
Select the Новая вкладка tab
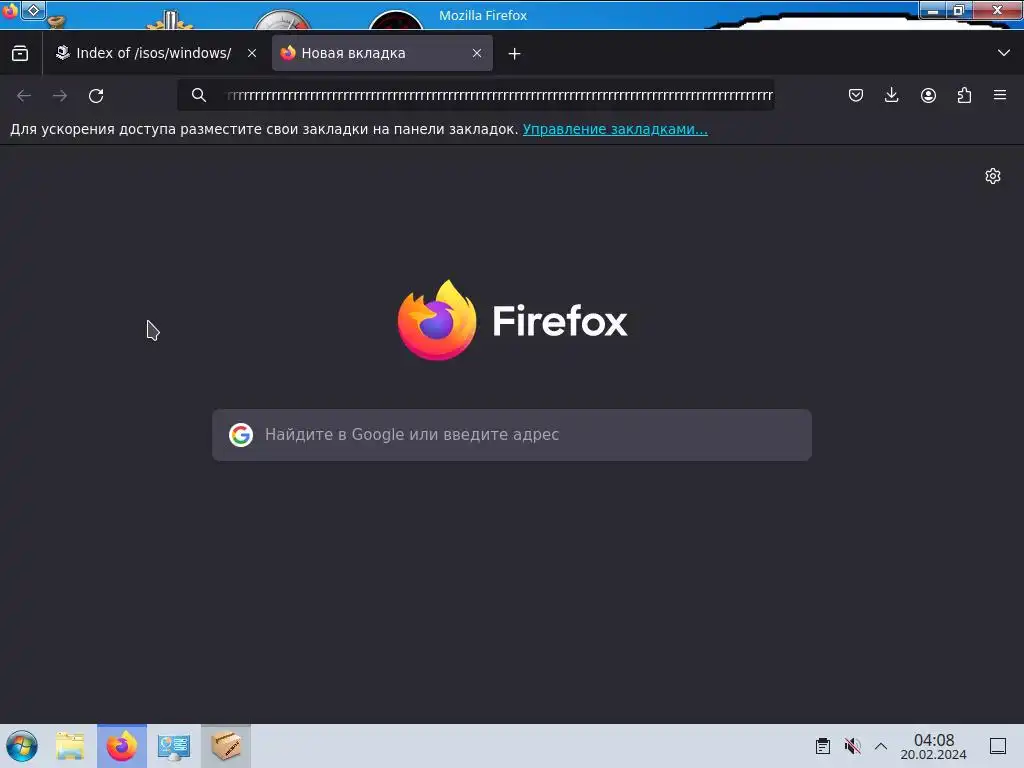tap(382, 54)
